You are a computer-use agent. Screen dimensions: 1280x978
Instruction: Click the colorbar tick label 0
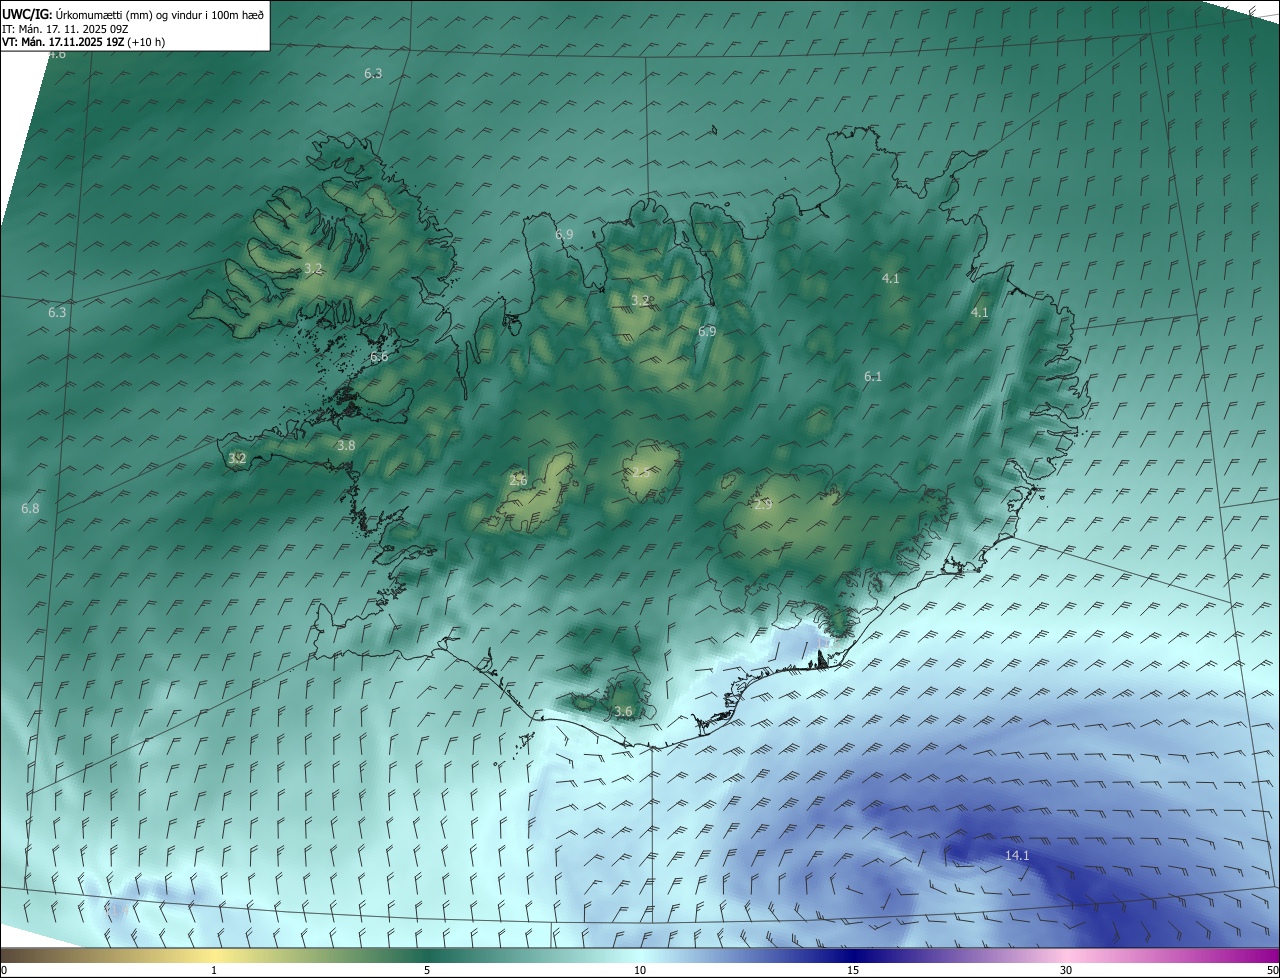(4, 970)
